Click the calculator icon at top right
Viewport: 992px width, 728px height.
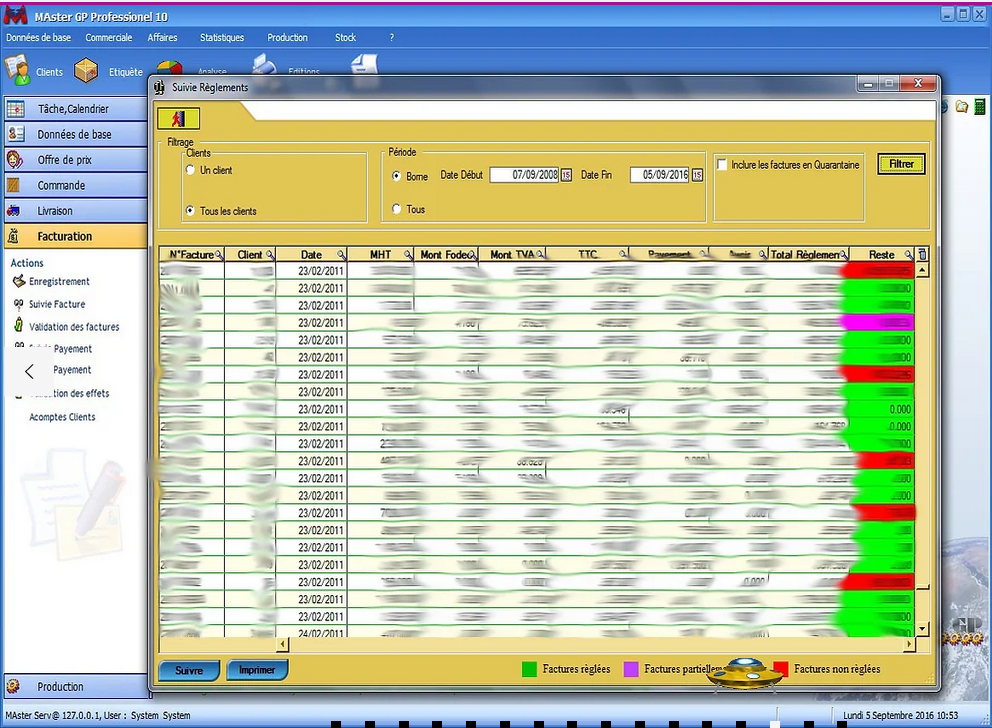point(979,106)
